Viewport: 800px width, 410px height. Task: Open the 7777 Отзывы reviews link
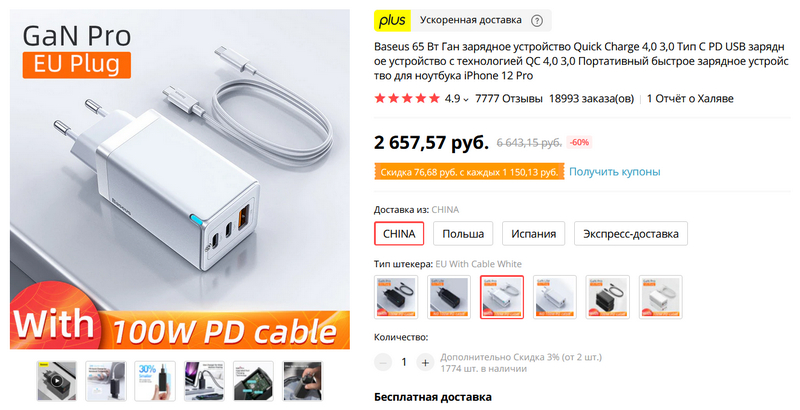tap(509, 99)
